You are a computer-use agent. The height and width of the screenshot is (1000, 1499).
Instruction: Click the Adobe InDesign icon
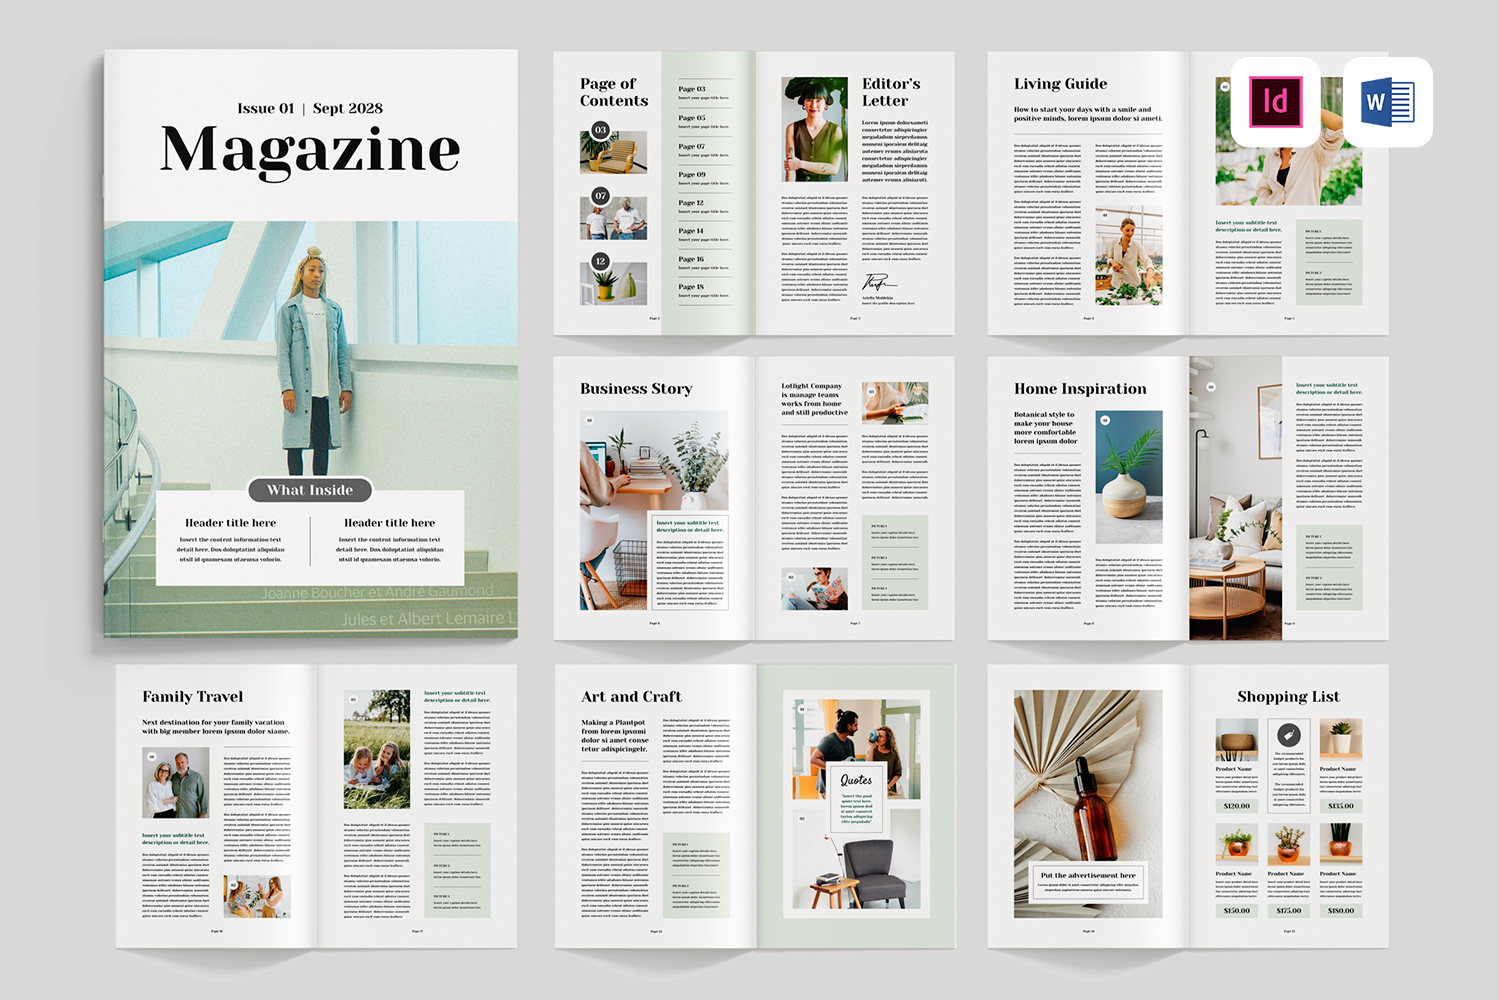tap(1275, 102)
